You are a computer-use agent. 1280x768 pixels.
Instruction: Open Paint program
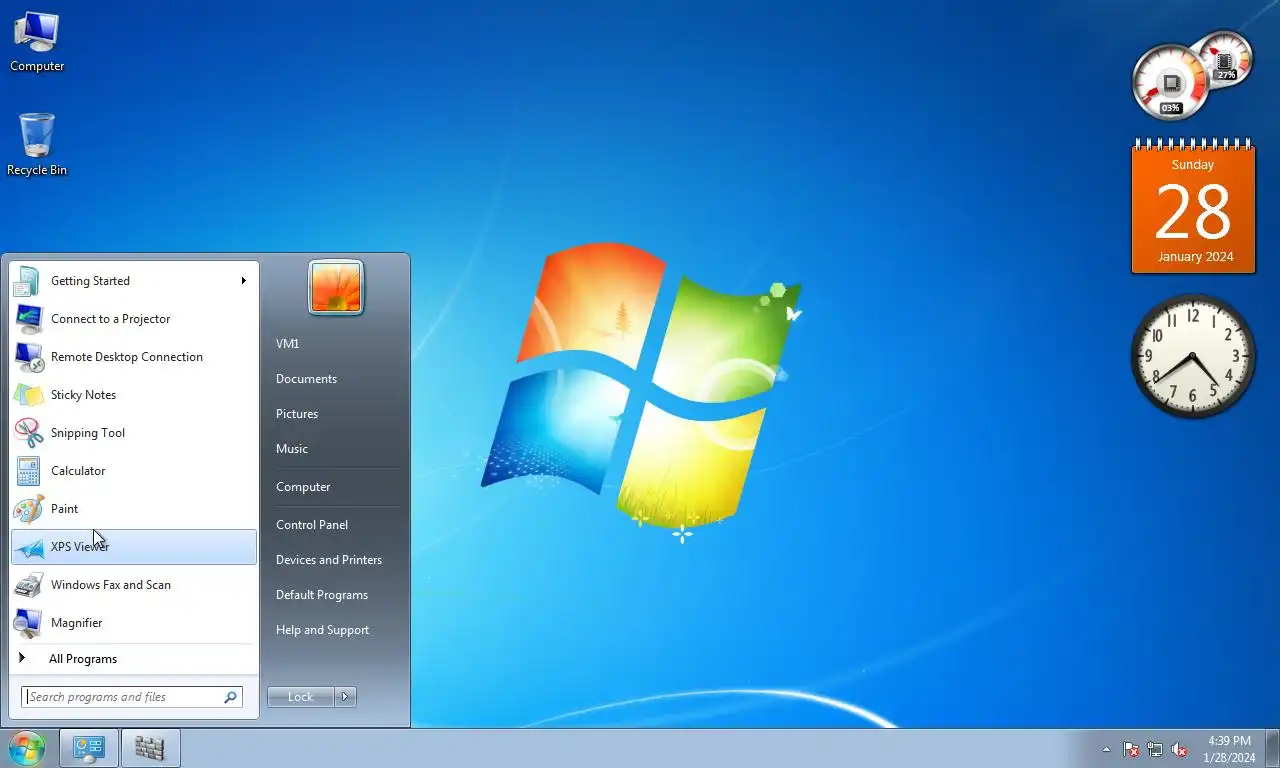[133, 509]
